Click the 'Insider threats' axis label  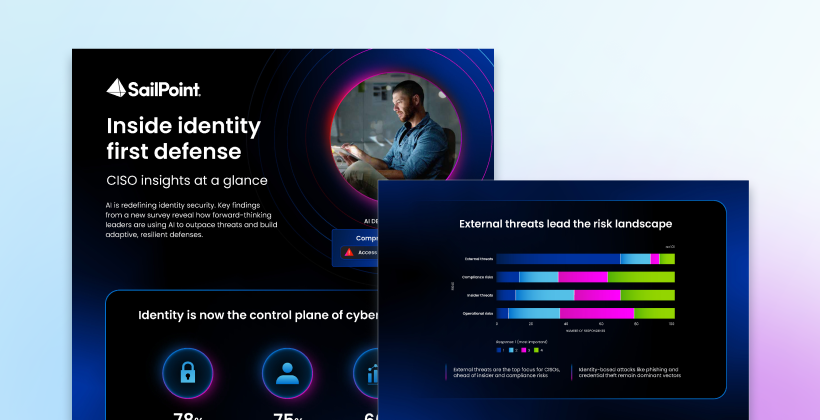click(480, 295)
